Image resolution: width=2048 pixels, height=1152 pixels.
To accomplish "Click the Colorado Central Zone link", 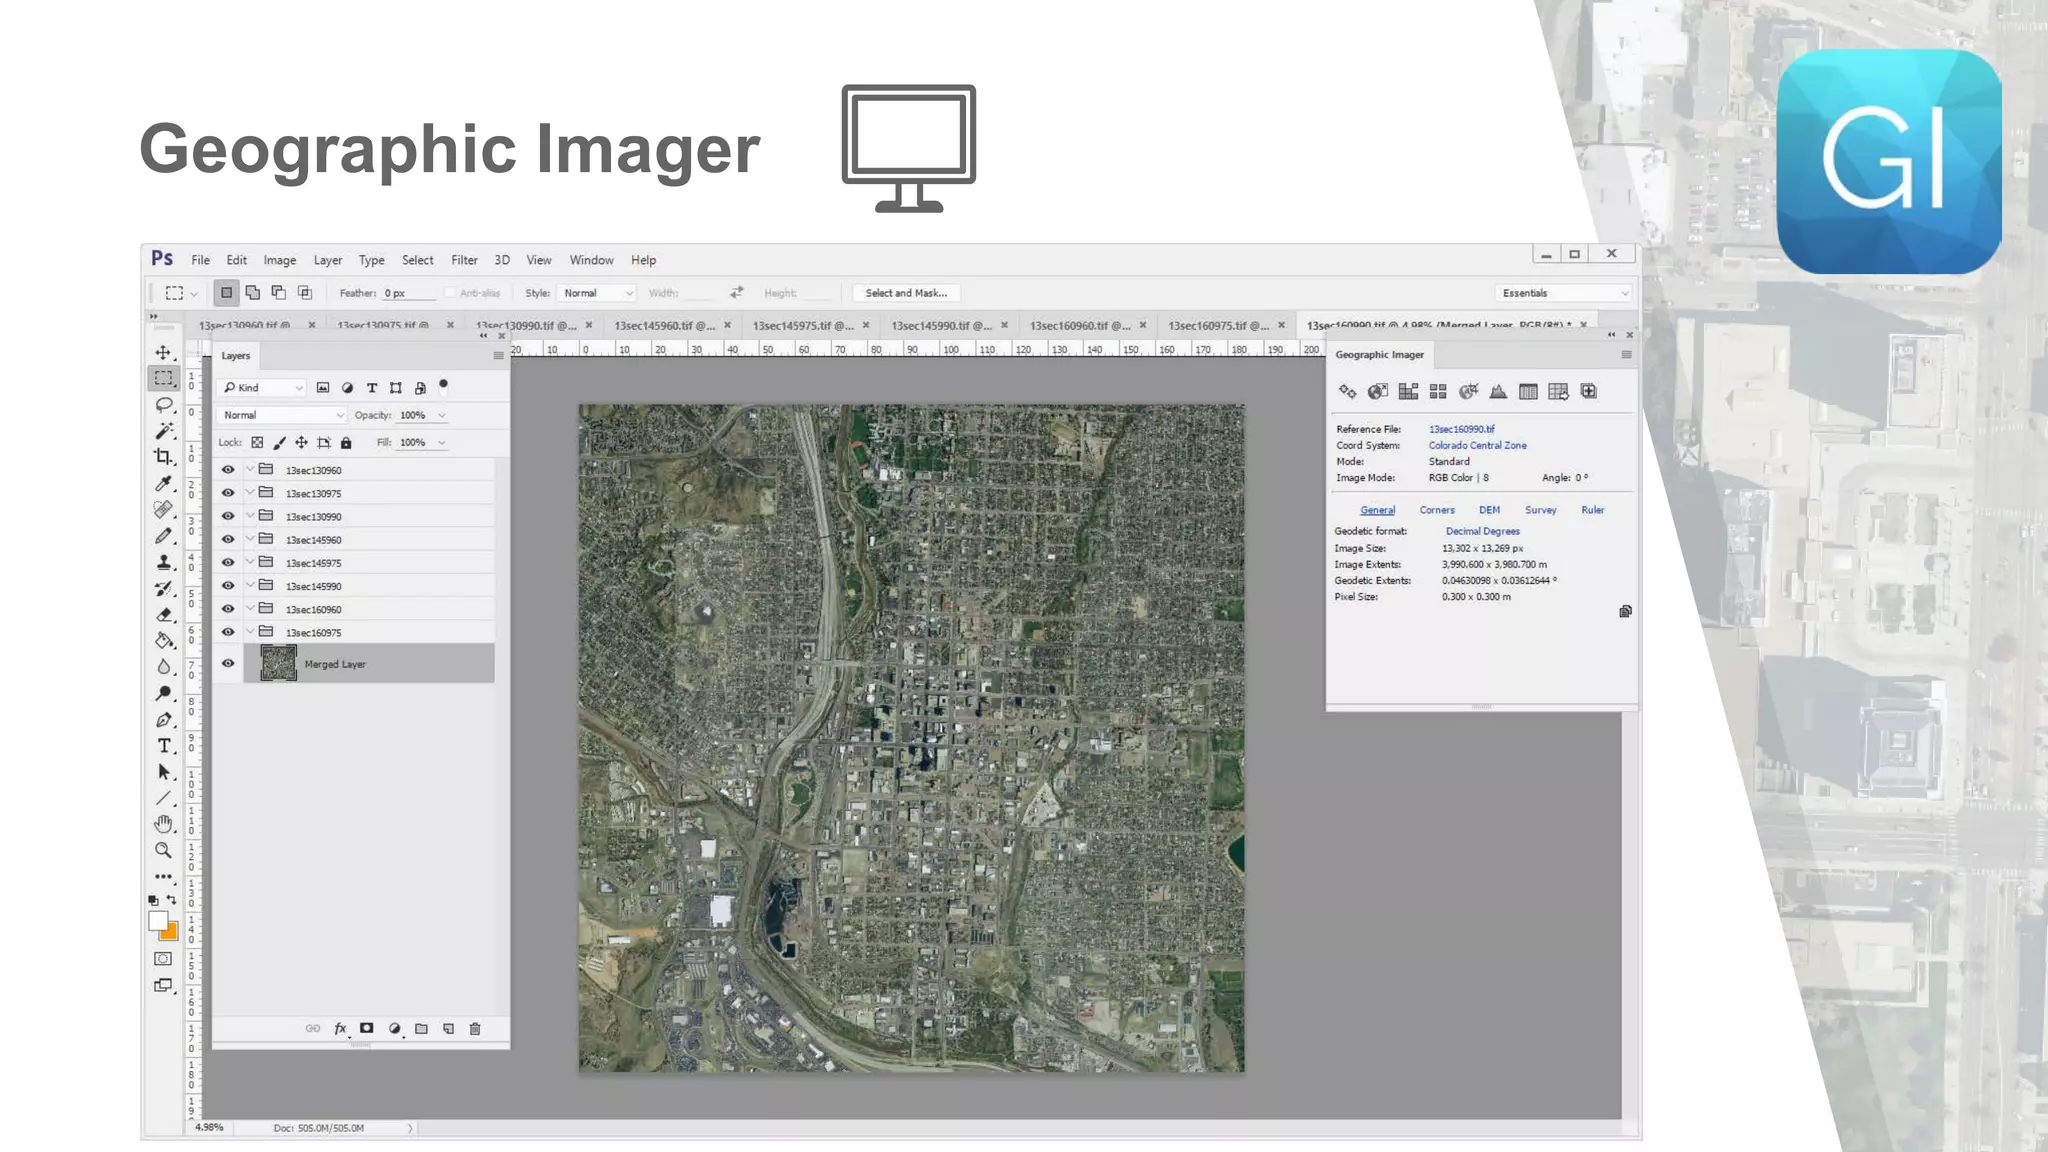I will click(1477, 445).
